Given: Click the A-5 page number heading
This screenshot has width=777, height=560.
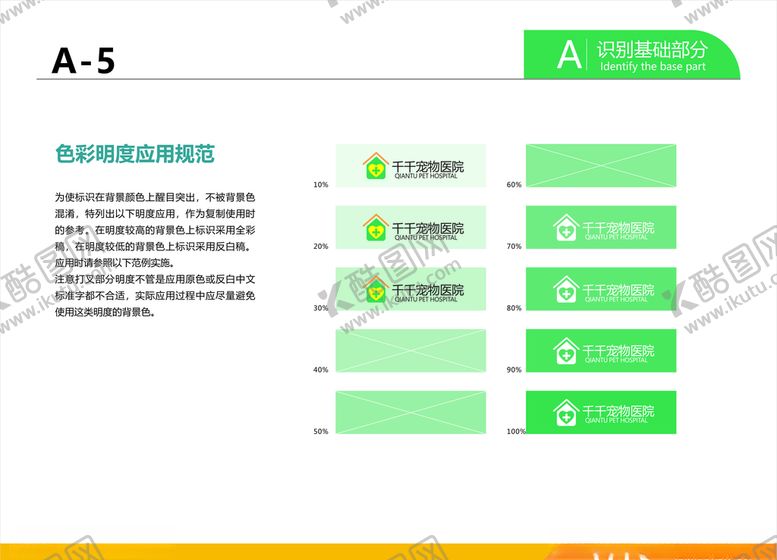Looking at the screenshot, I should (84, 61).
